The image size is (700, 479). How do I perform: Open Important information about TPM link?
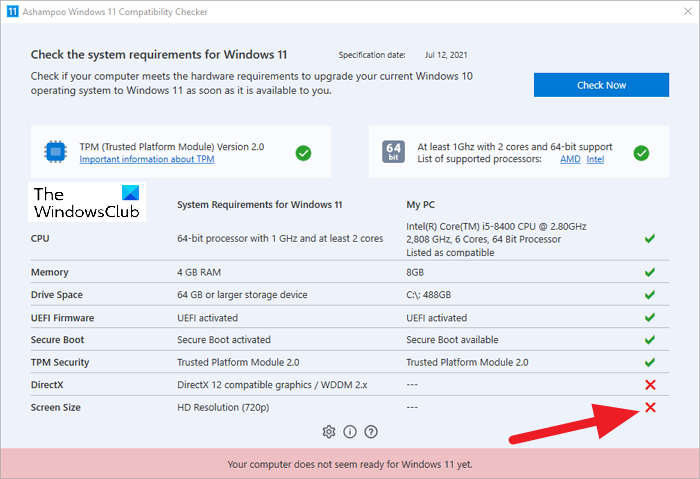147,159
